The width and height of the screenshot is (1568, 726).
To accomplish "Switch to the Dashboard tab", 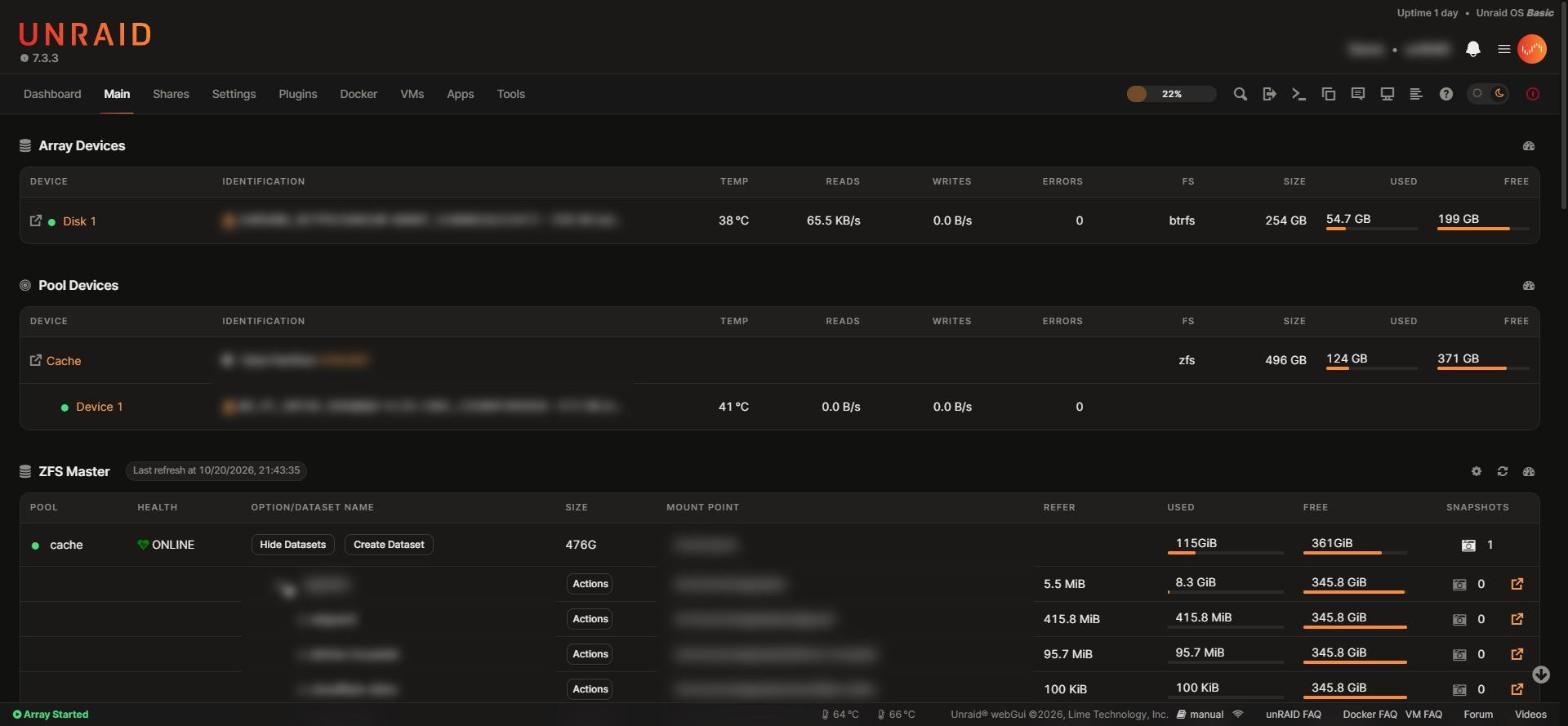I will (52, 94).
